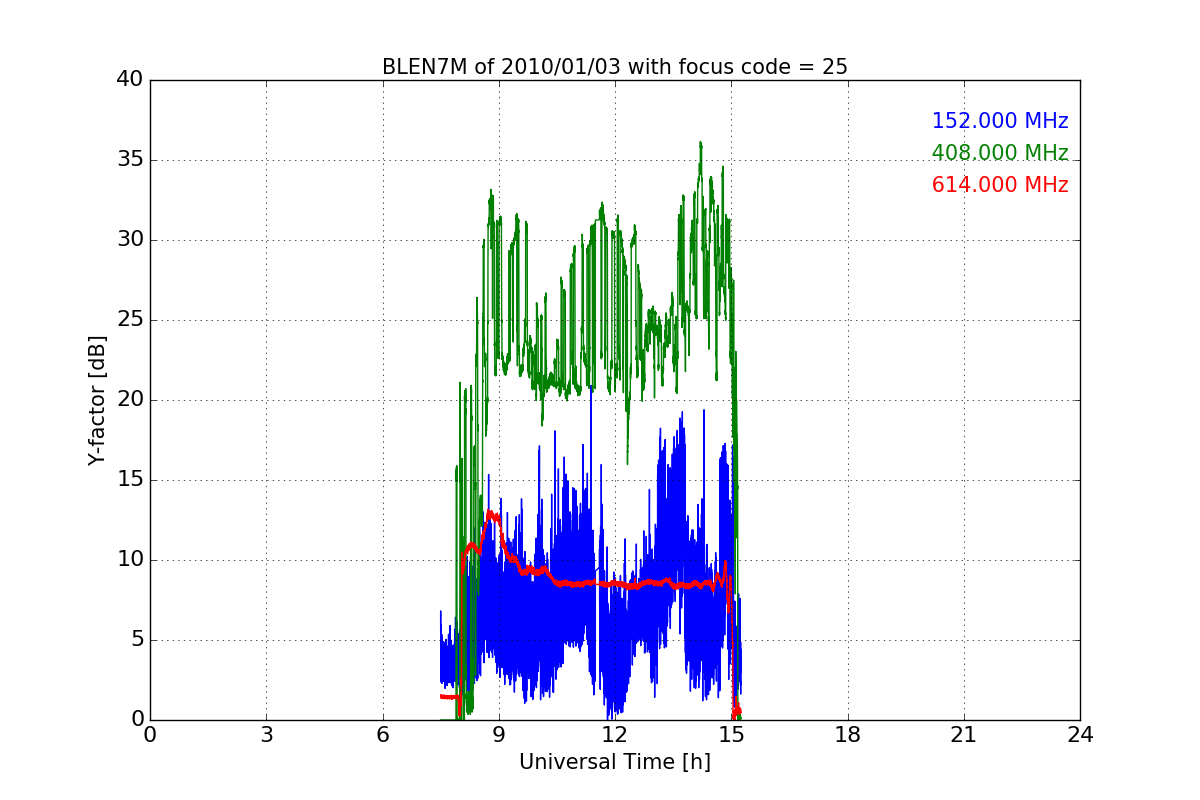Click y-axis tick label 15
The image size is (1200, 800).
129,480
